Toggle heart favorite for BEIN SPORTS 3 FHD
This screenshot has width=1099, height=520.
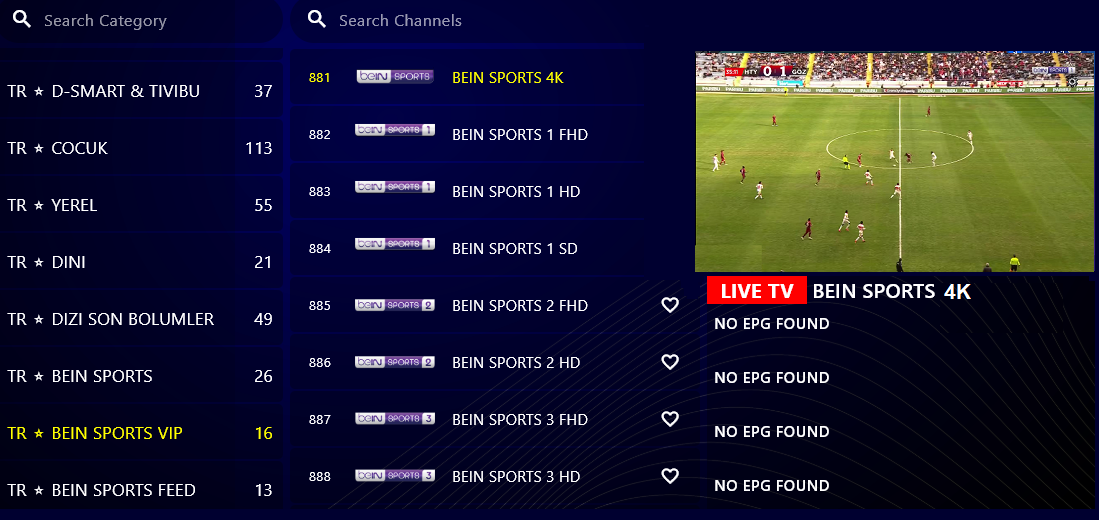point(670,419)
